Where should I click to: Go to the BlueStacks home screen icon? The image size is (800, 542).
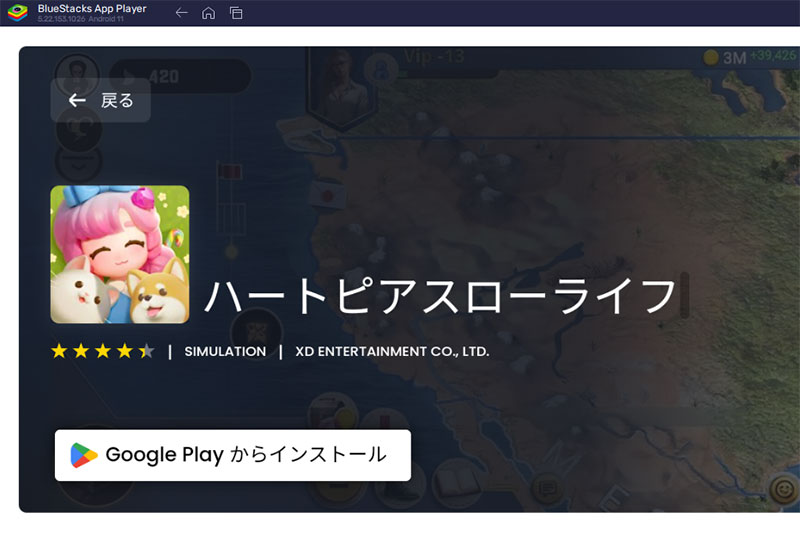pyautogui.click(x=208, y=13)
